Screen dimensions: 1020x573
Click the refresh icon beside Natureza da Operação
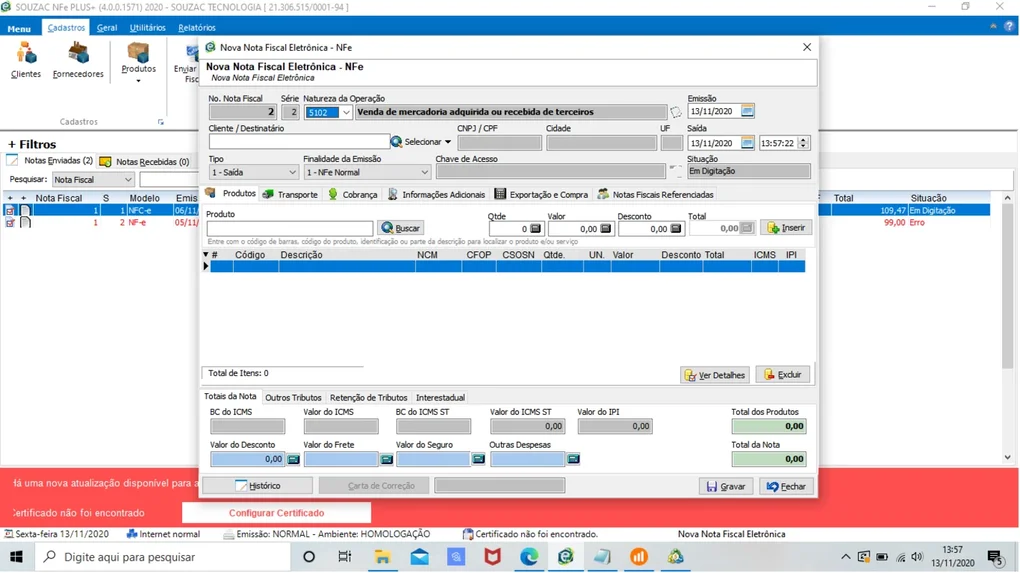(676, 113)
